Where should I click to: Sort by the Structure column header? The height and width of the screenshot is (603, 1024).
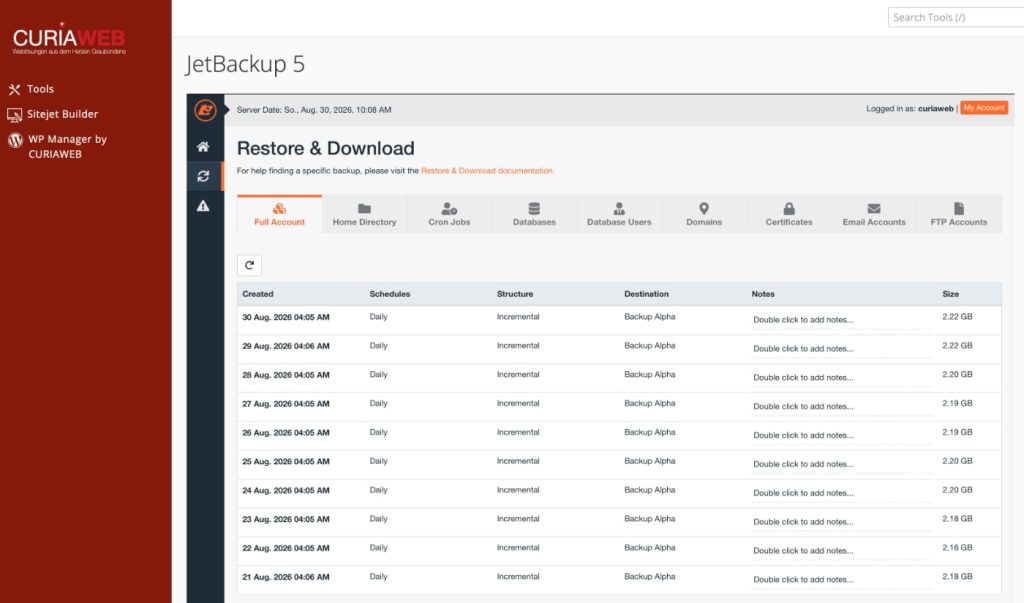(515, 294)
